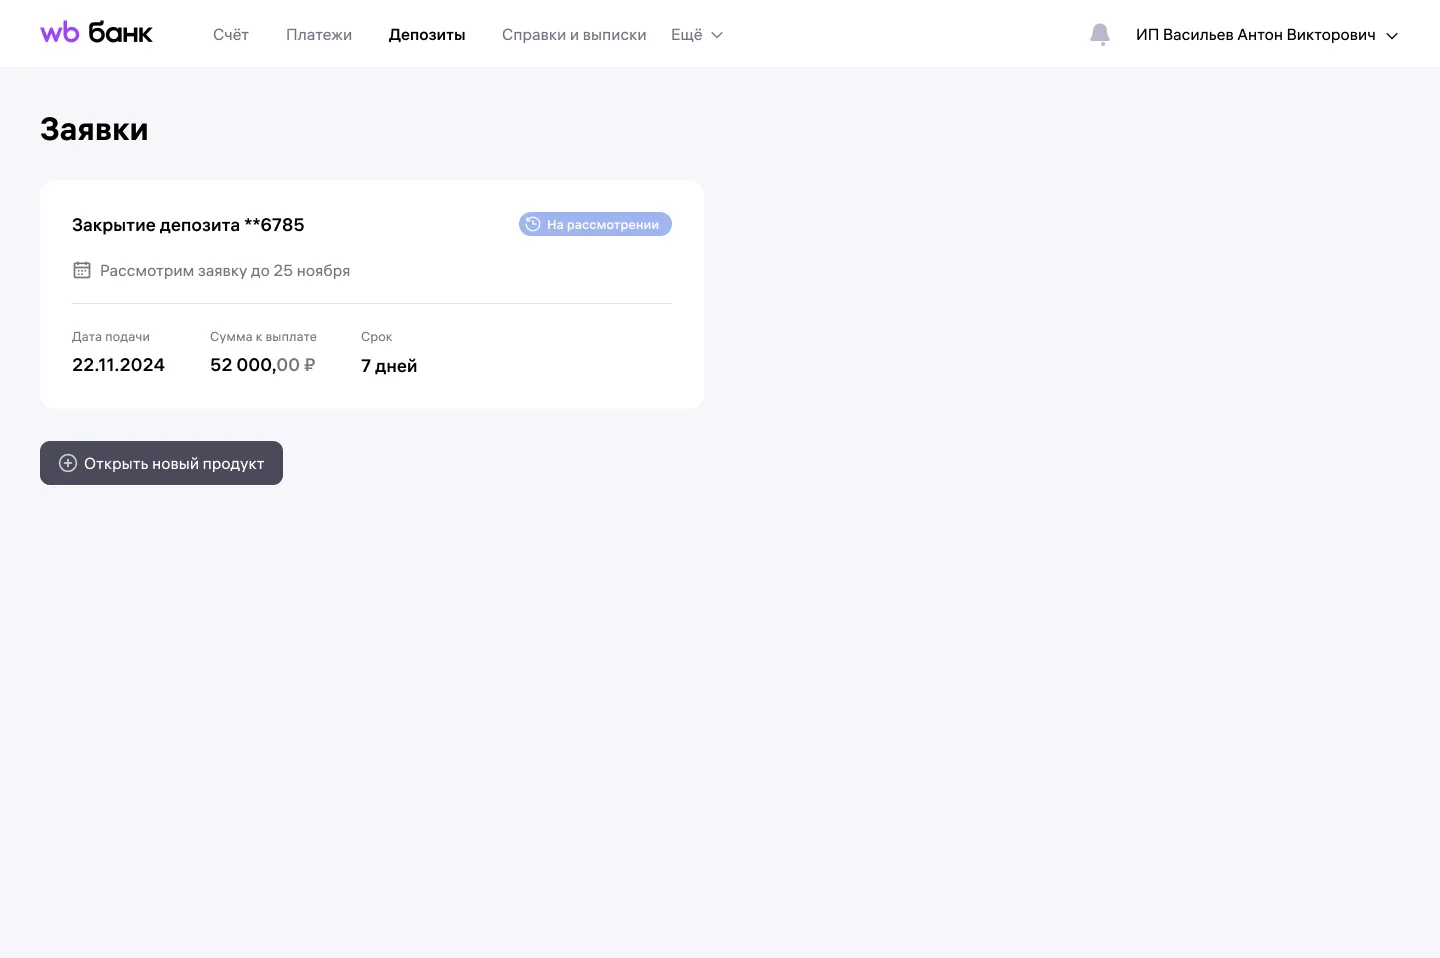Click the wb банк logo
Image resolution: width=1440 pixels, height=958 pixels.
96,33
